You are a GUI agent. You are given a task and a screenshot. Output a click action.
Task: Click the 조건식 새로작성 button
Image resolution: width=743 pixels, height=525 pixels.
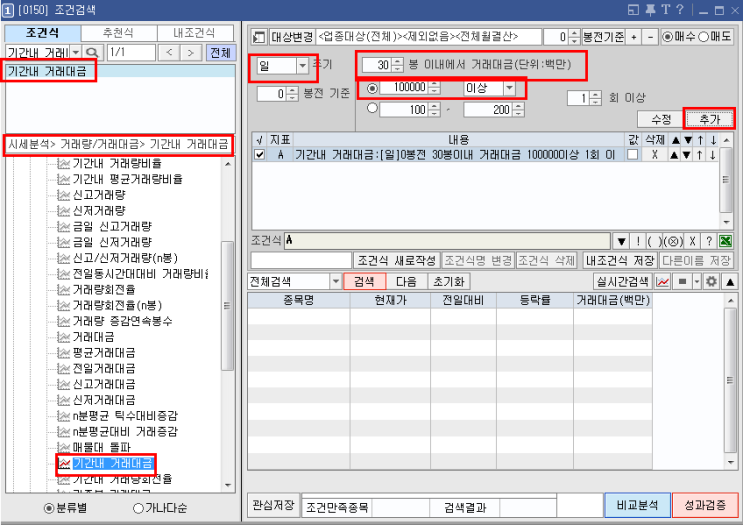point(397,261)
